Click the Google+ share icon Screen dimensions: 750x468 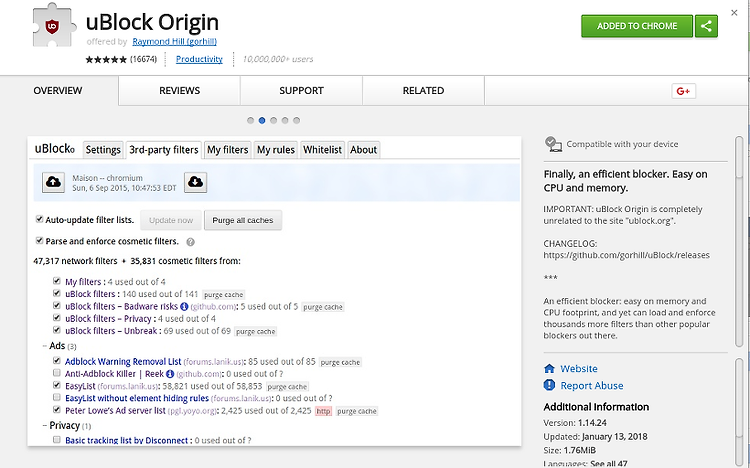pyautogui.click(x=683, y=91)
